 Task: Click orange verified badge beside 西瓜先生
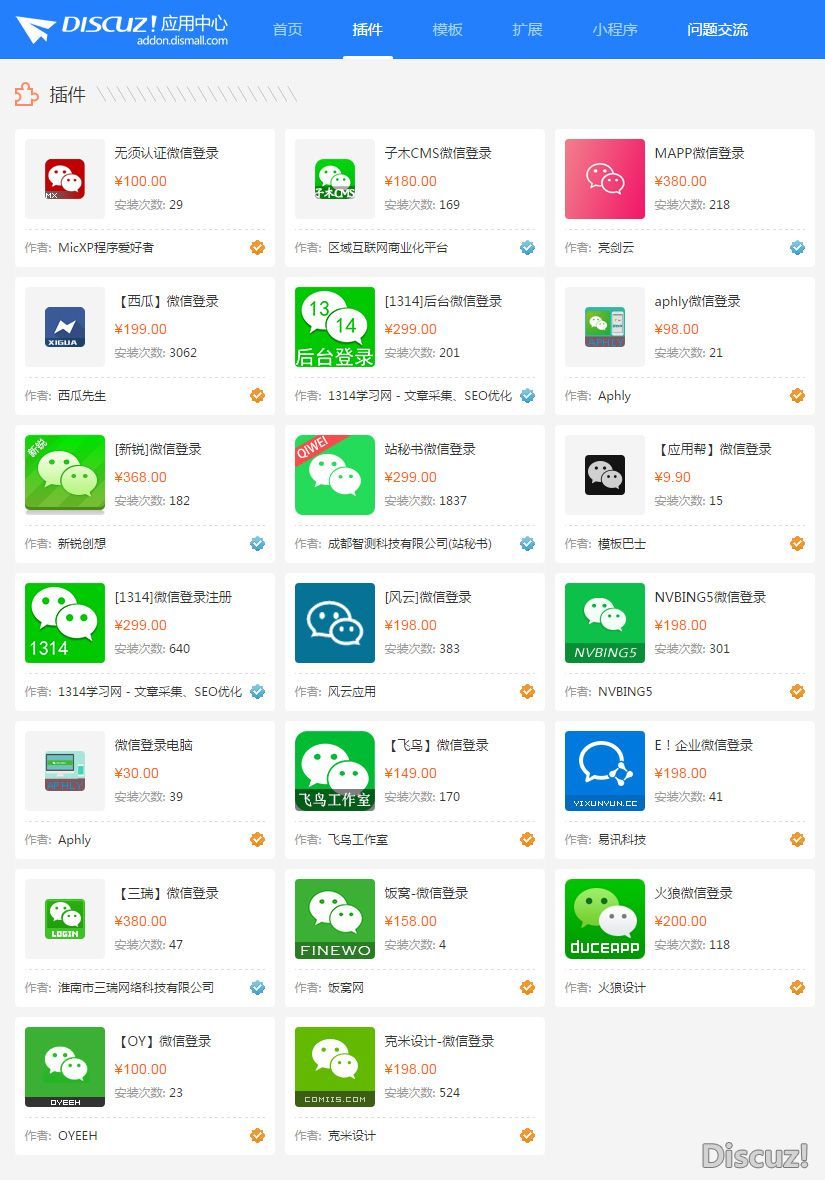pyautogui.click(x=257, y=396)
